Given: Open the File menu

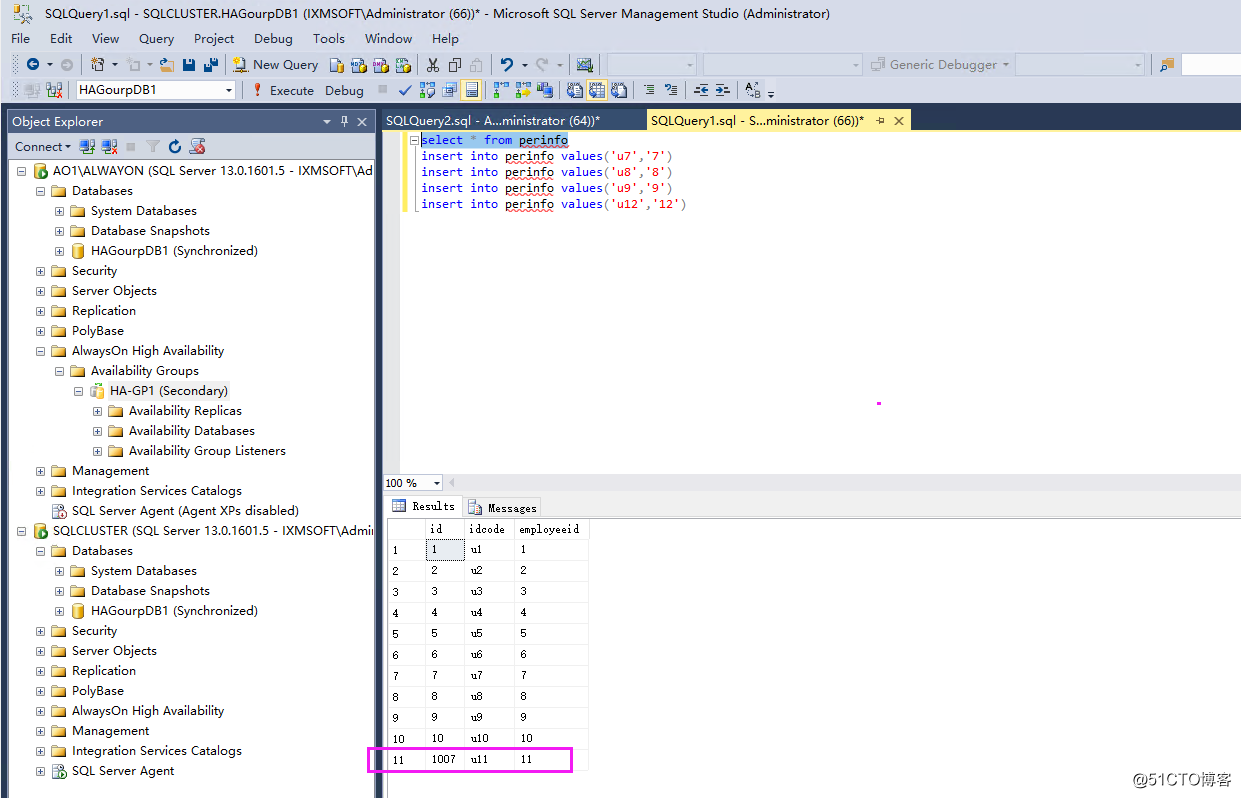Looking at the screenshot, I should point(21,38).
